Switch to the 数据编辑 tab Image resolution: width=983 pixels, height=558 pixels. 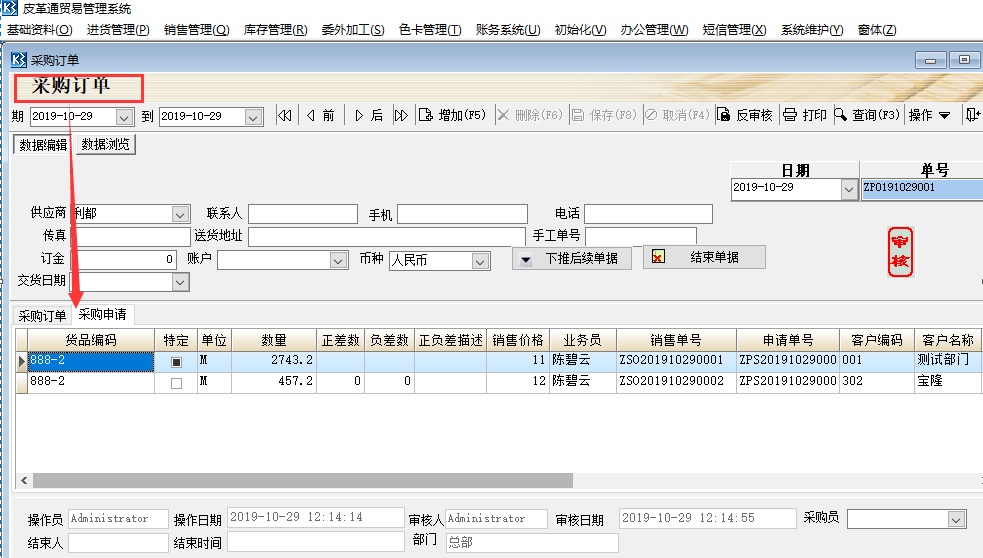[43, 145]
